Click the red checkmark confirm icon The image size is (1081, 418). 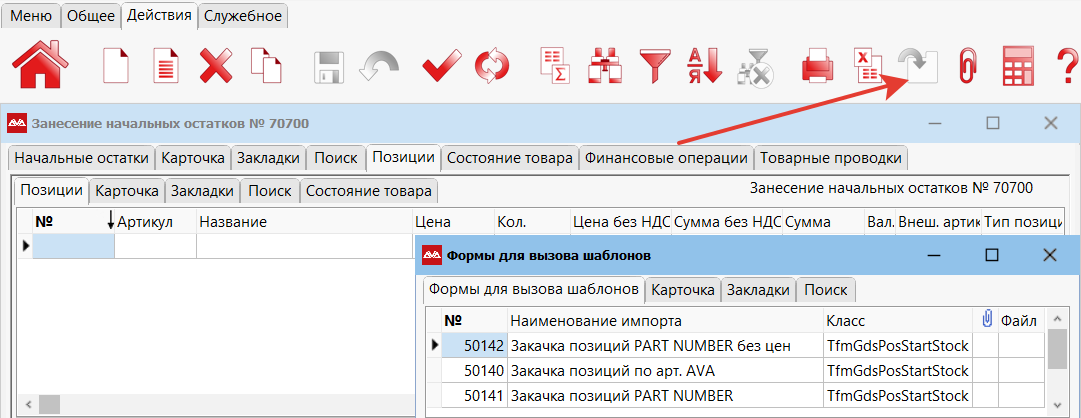tap(439, 67)
